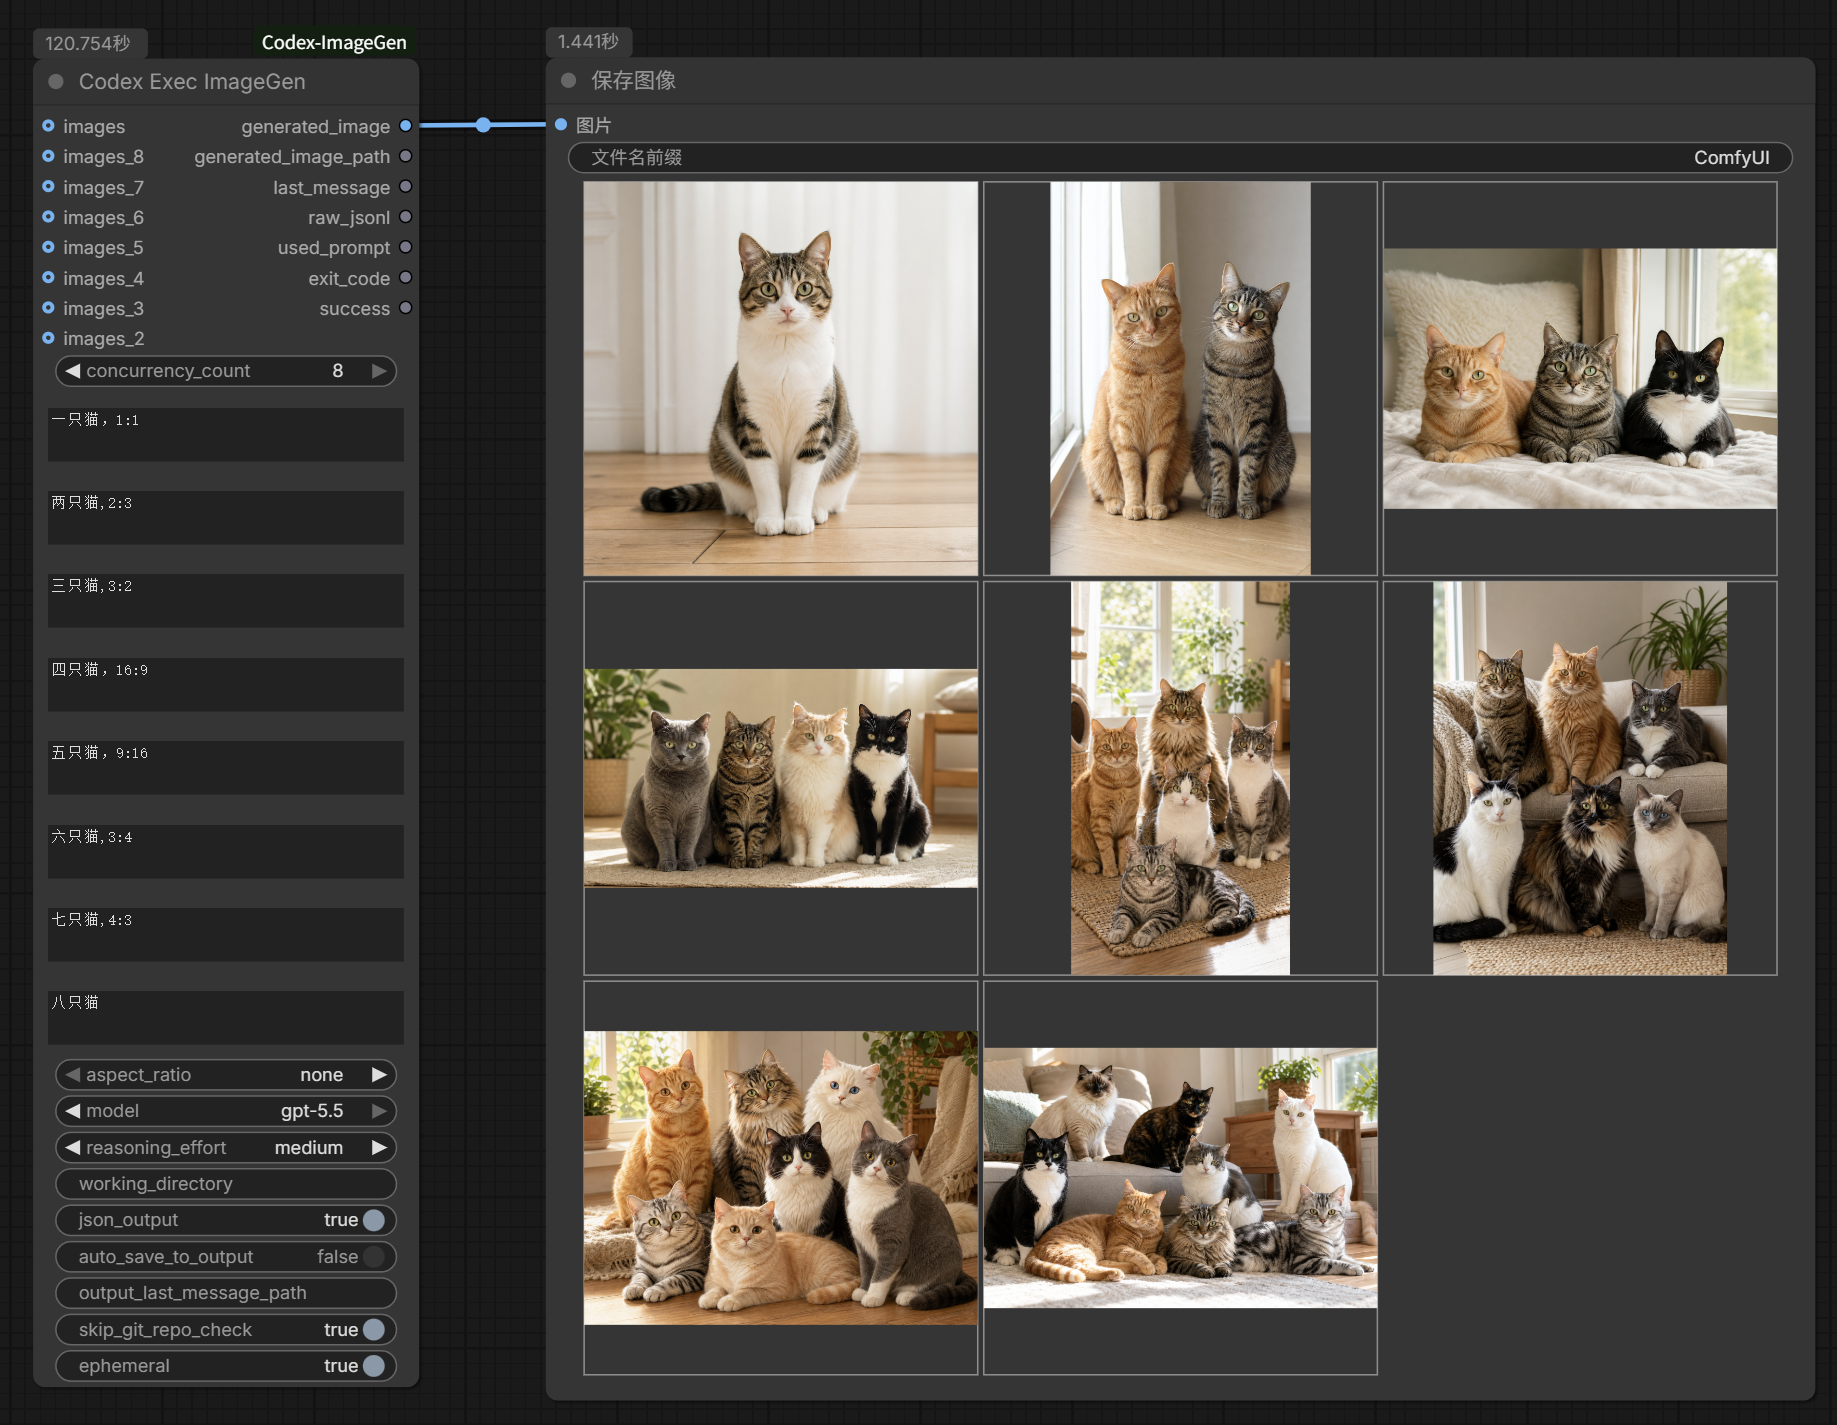Open the single cat image thumbnail
1837x1425 pixels.
point(781,378)
